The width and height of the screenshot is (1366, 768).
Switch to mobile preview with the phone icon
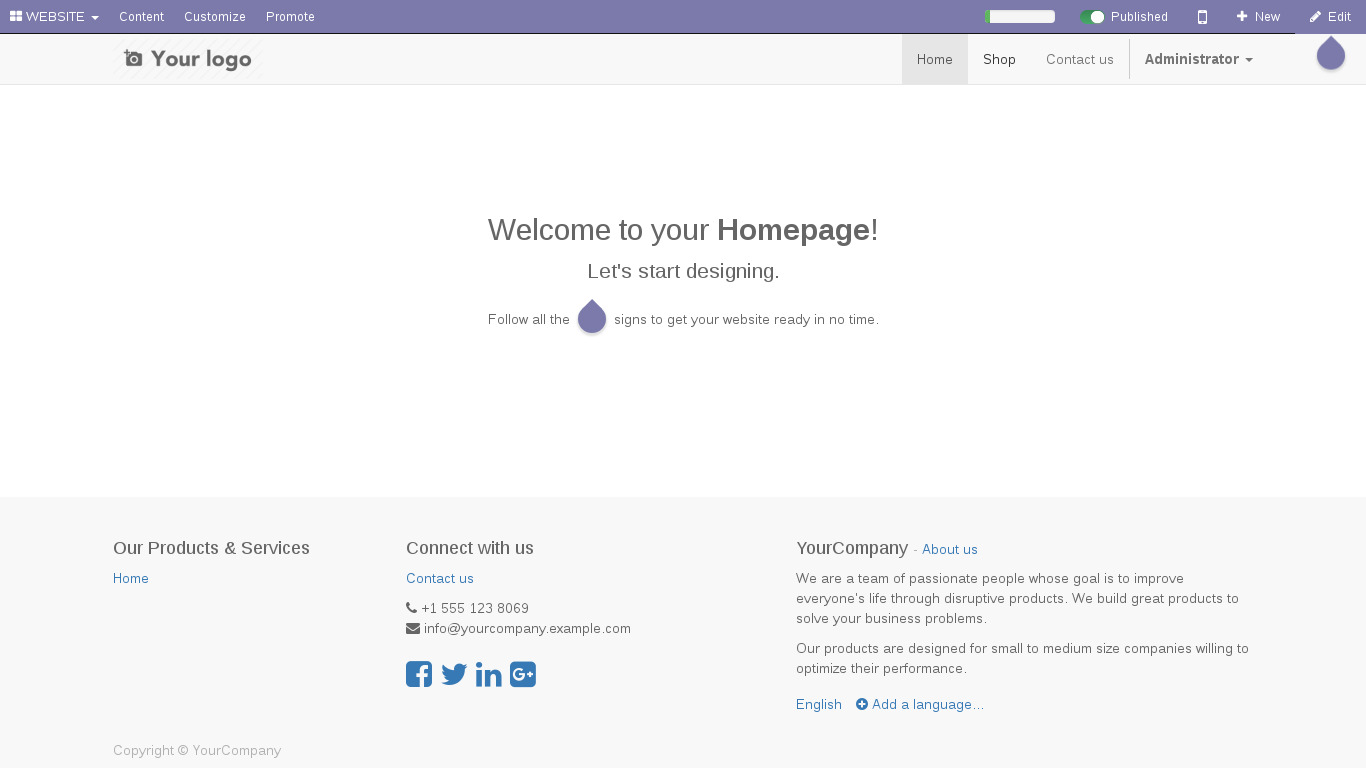1202,16
